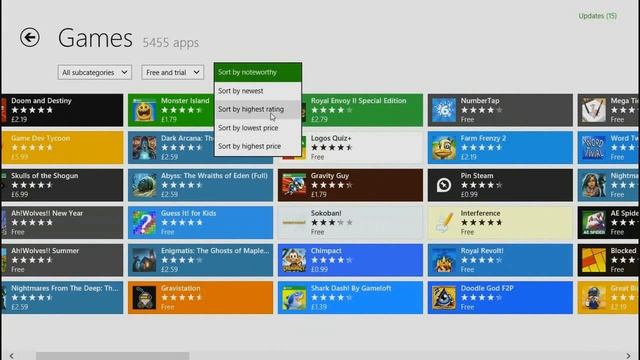Click the Interference game title
This screenshot has height=360, width=640.
pos(480,213)
